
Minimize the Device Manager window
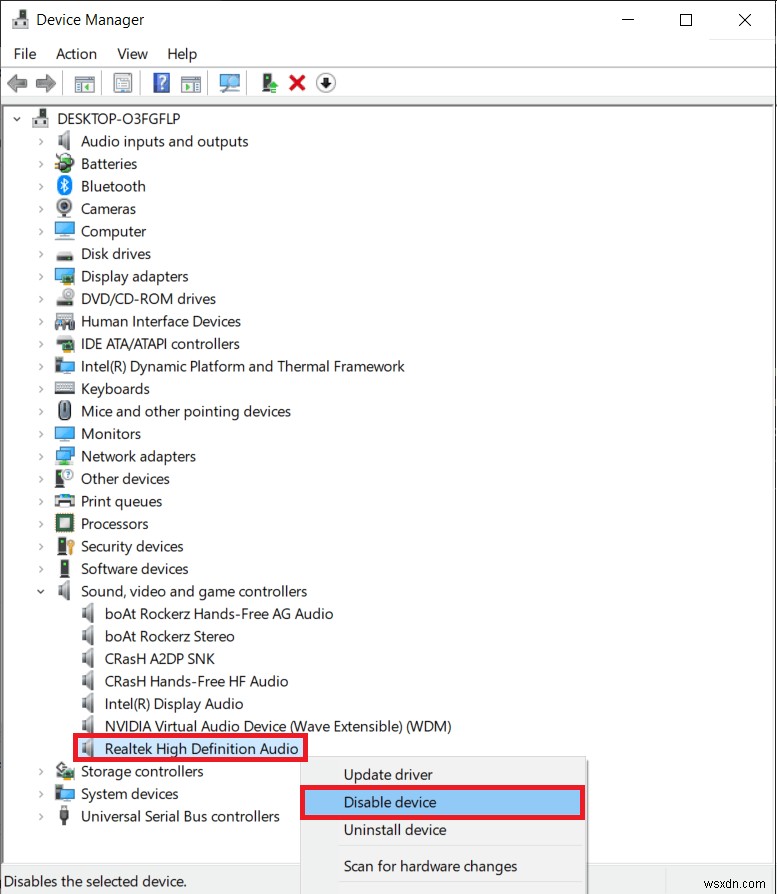tap(628, 20)
